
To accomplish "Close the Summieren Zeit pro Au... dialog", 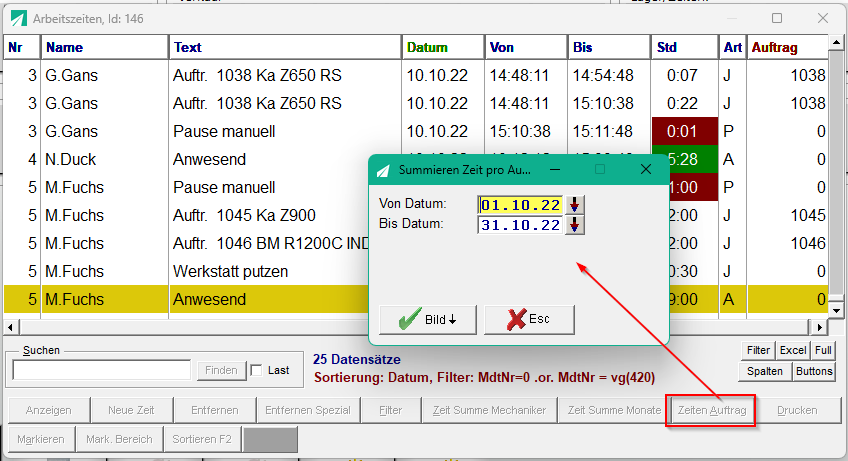I will pyautogui.click(x=646, y=169).
